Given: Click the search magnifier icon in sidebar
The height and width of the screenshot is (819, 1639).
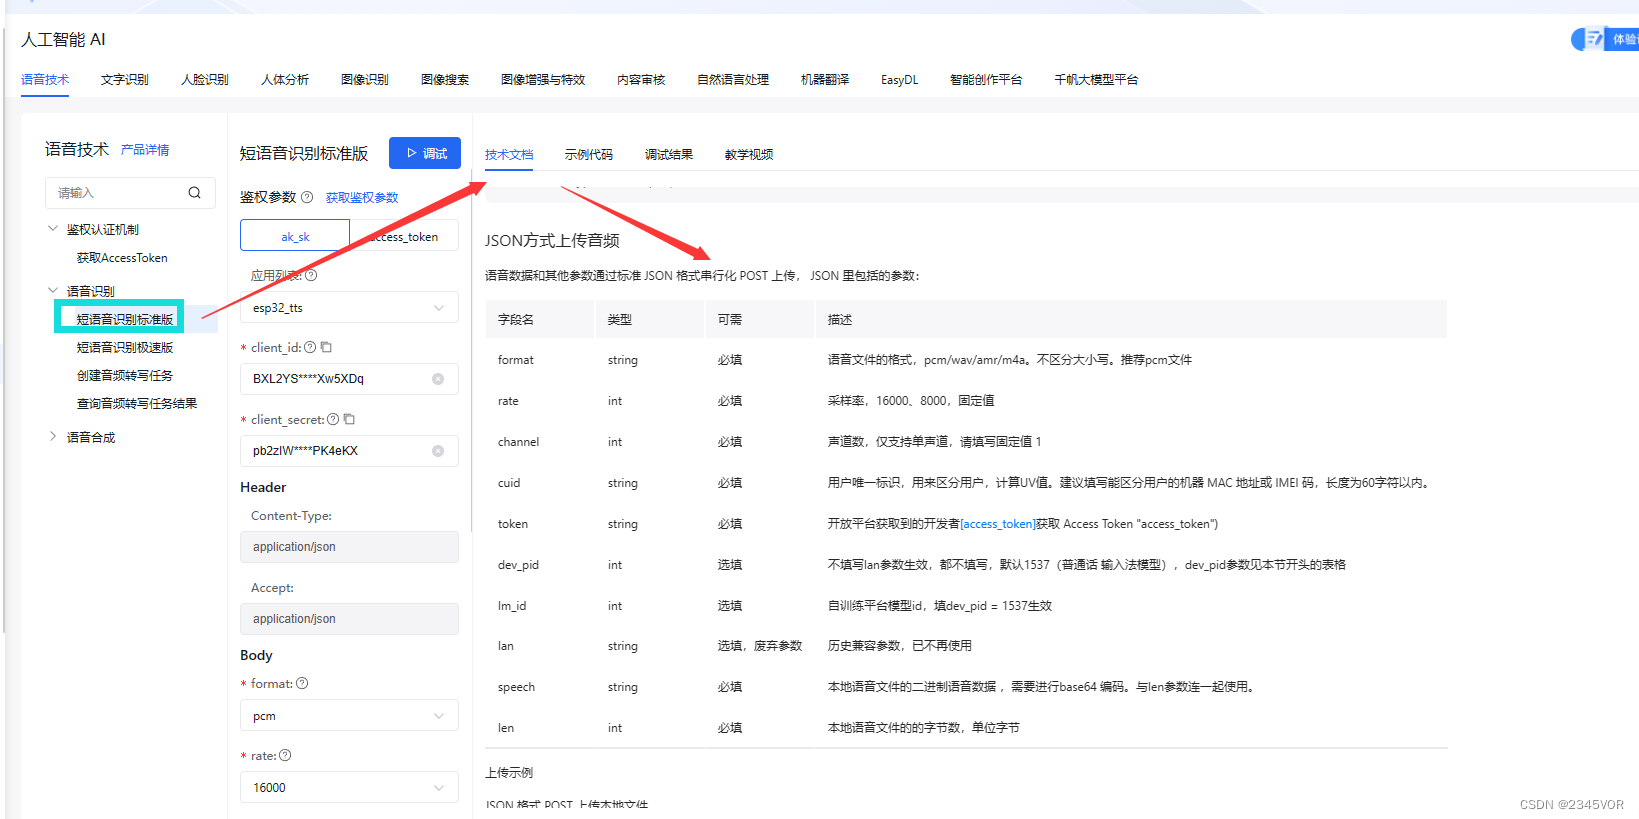Looking at the screenshot, I should (x=195, y=193).
